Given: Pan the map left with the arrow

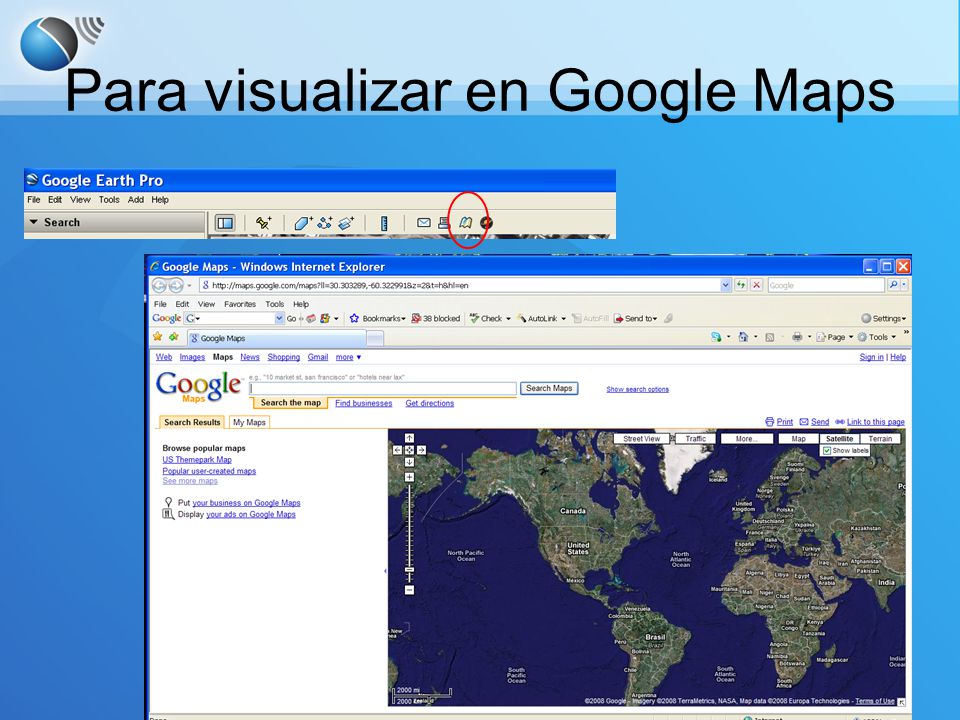Looking at the screenshot, I should point(397,450).
